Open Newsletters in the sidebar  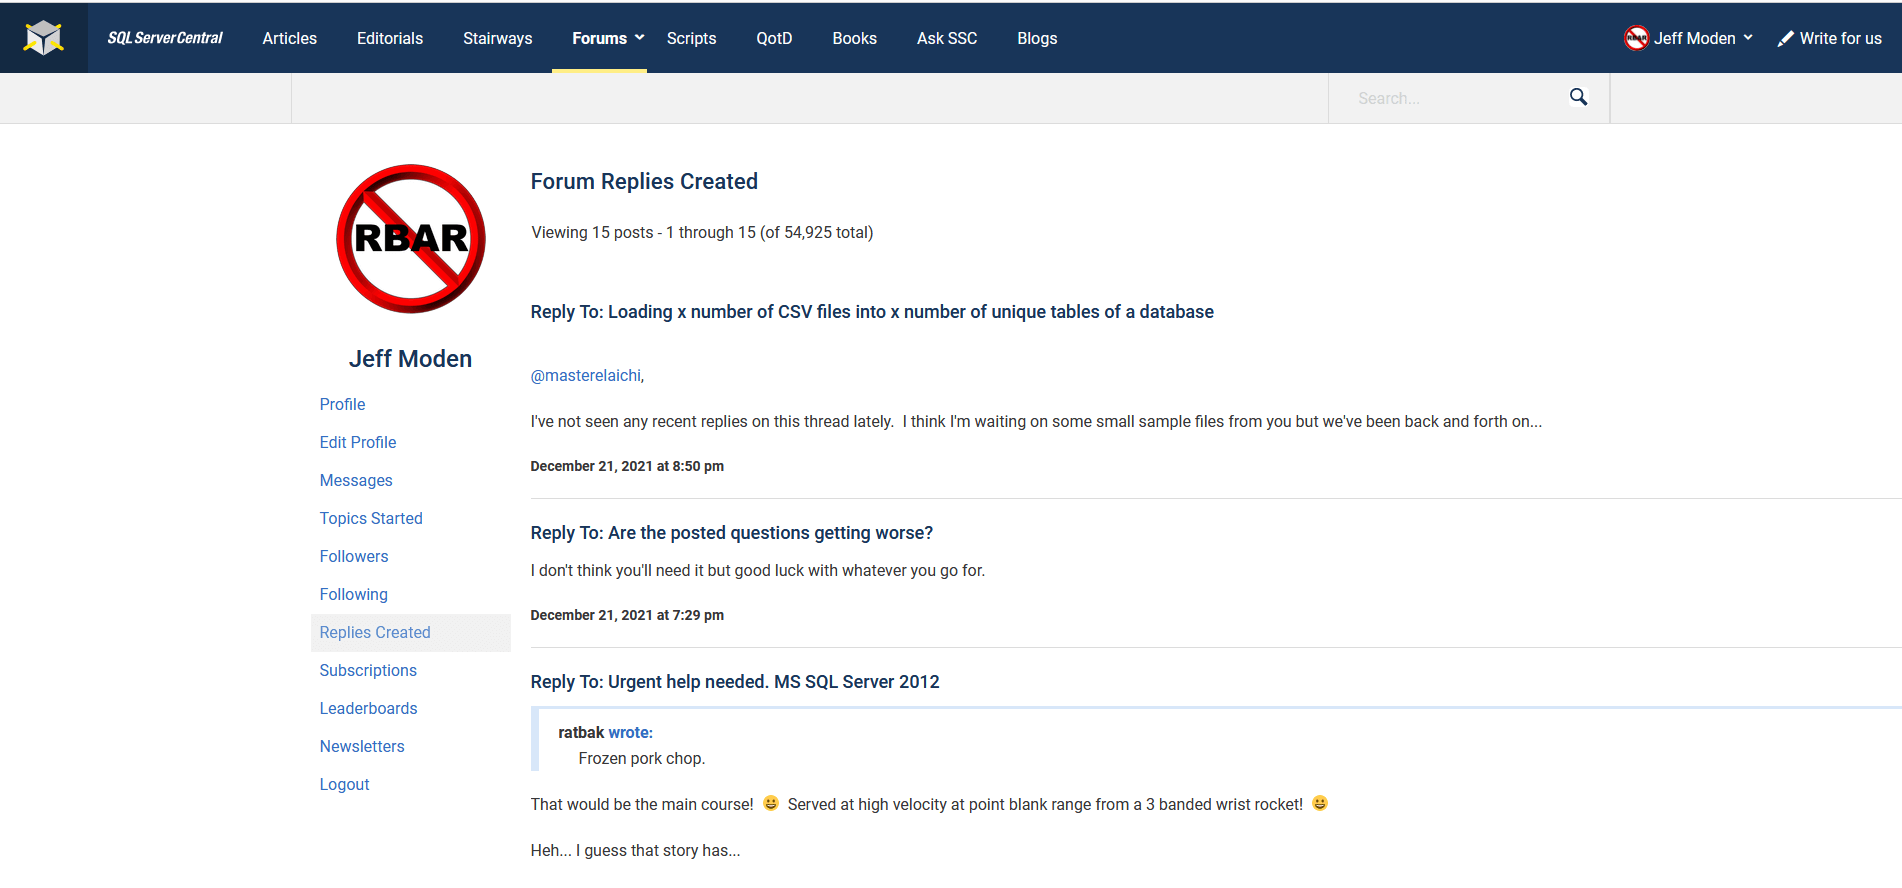362,746
